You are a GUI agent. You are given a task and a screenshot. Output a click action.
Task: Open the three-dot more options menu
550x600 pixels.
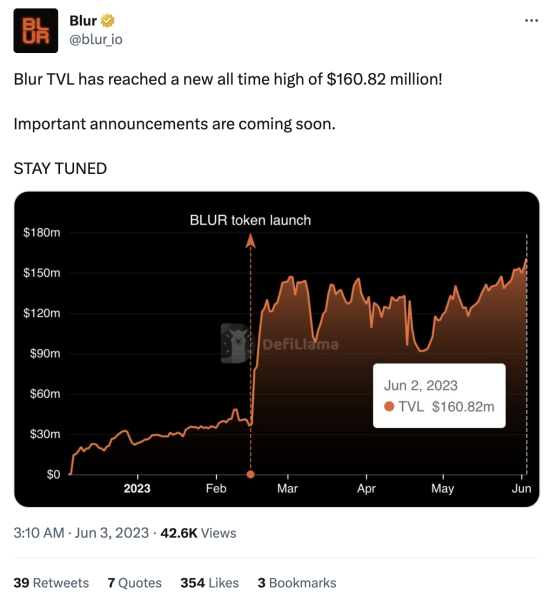click(x=531, y=21)
